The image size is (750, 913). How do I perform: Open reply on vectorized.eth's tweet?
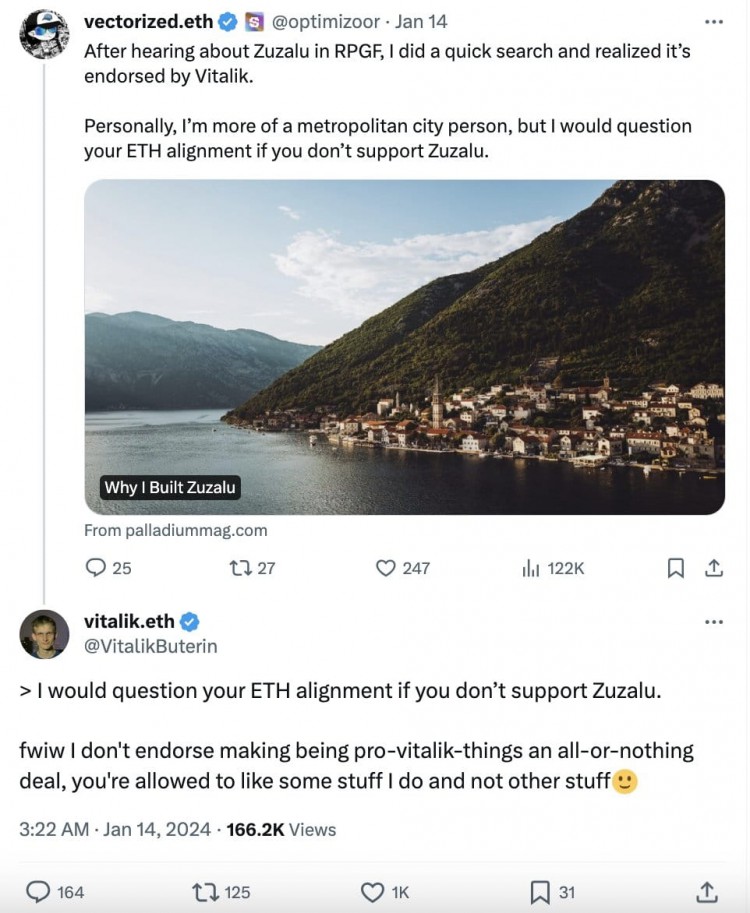tap(108, 568)
